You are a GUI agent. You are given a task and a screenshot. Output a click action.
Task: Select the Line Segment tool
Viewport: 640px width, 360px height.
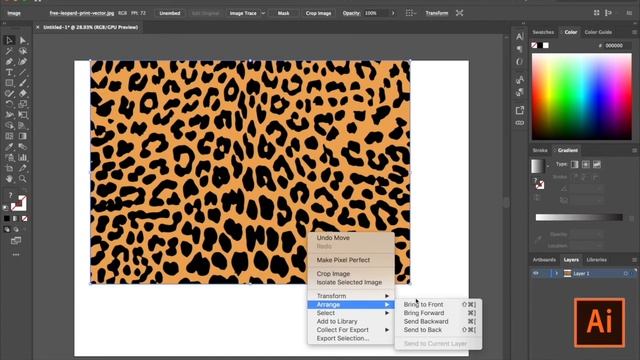click(x=23, y=72)
